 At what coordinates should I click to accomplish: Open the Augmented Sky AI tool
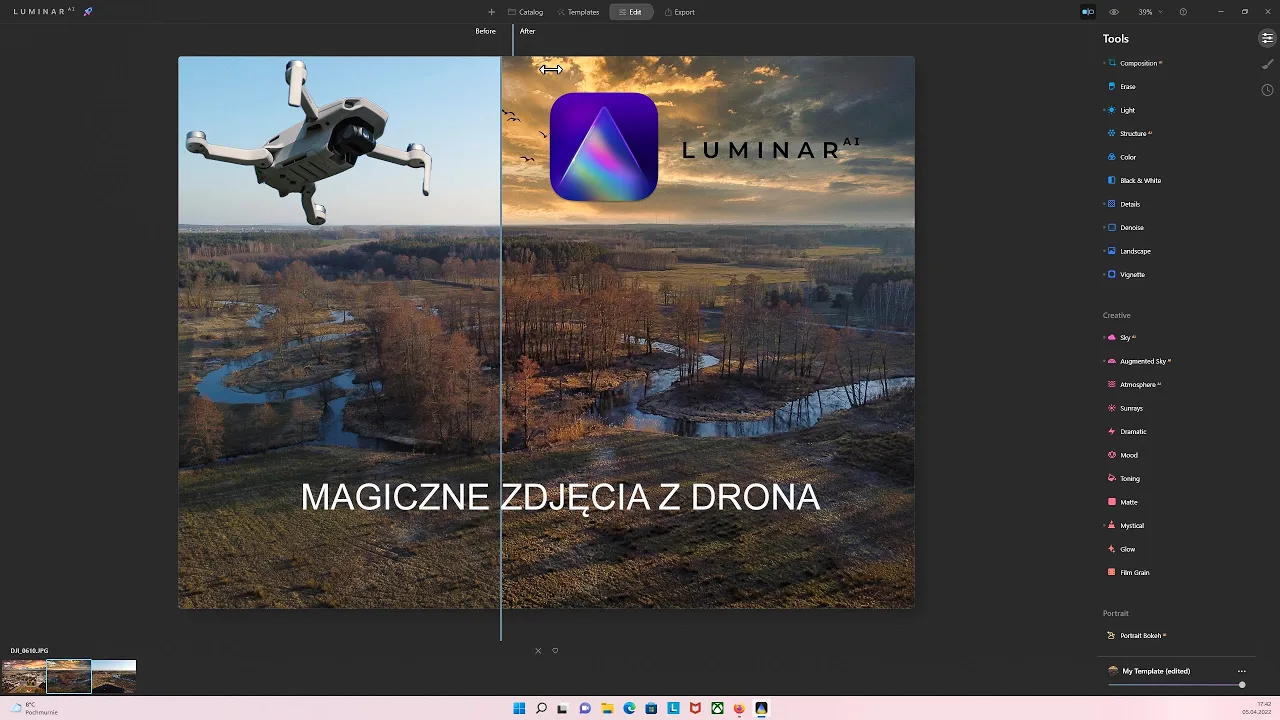tap(1142, 361)
